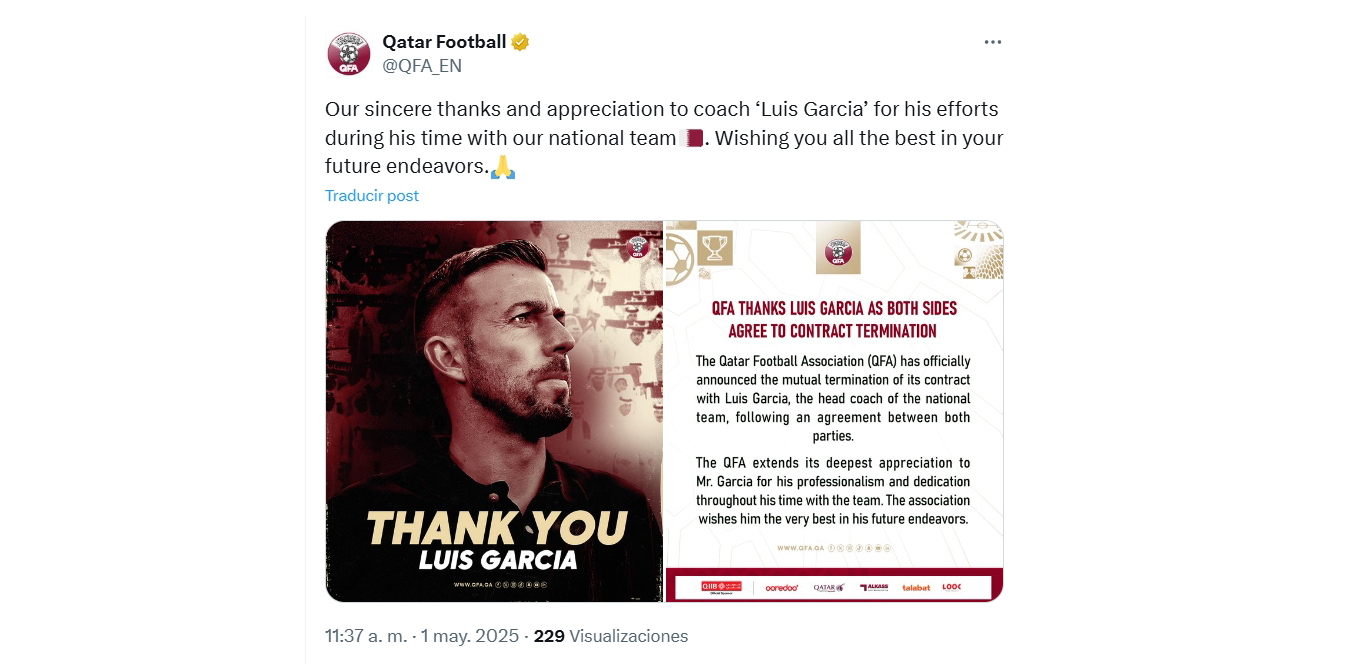Click the tweet text mentioning coach 'Luis Garcia'

661,109
